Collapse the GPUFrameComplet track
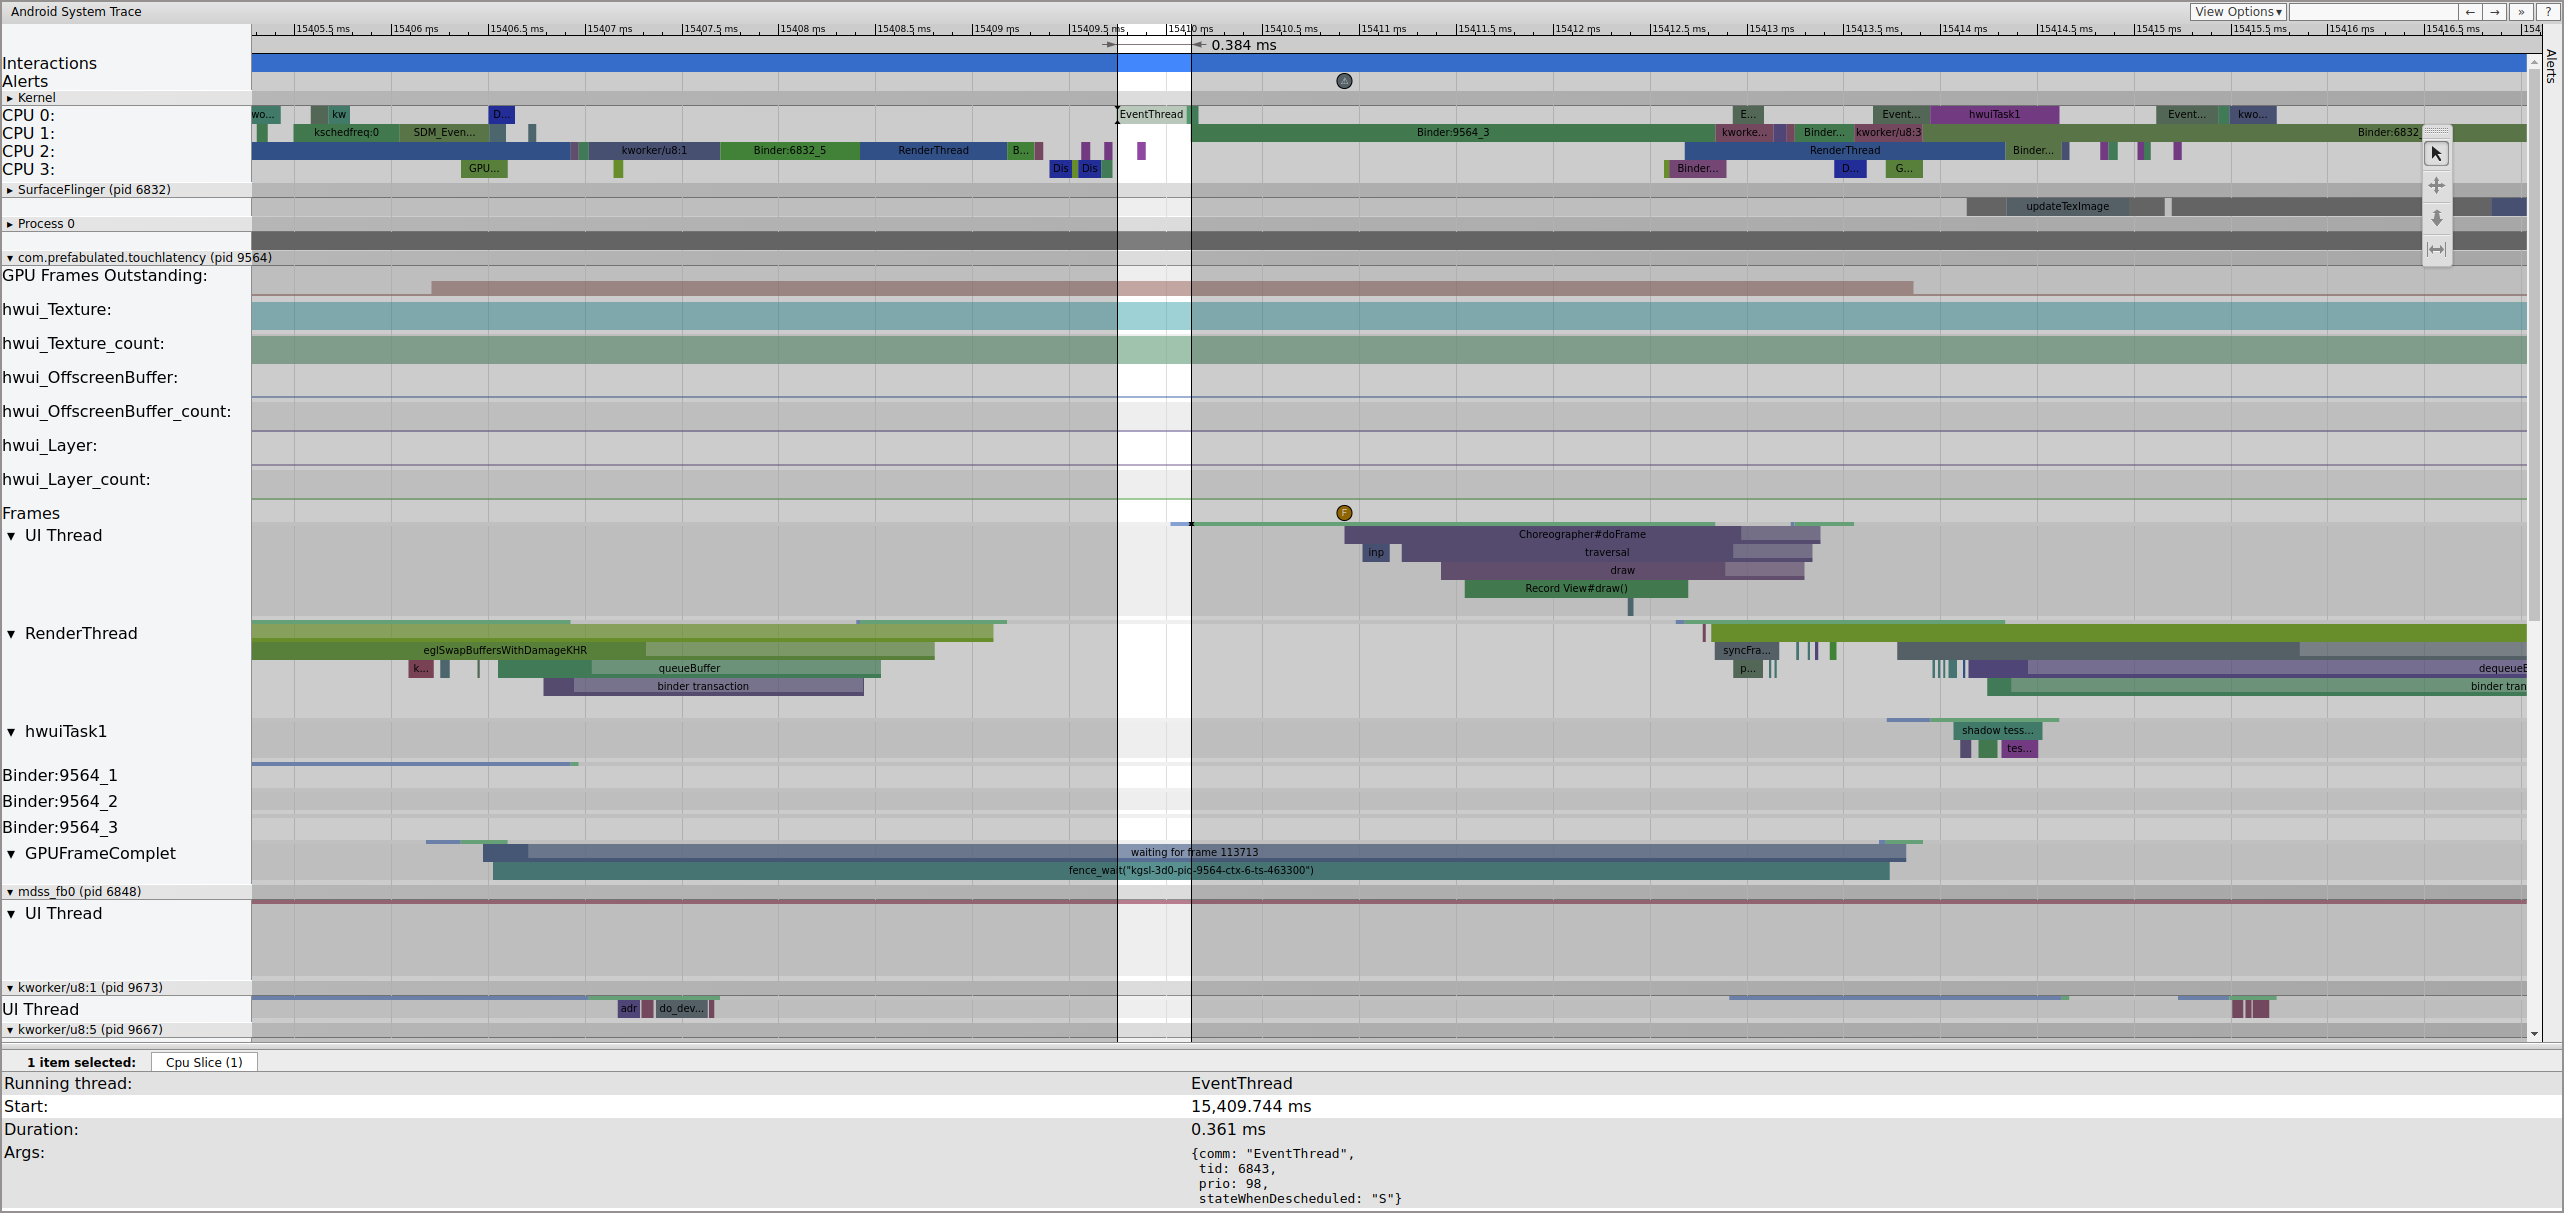2564x1213 pixels. (x=11, y=854)
